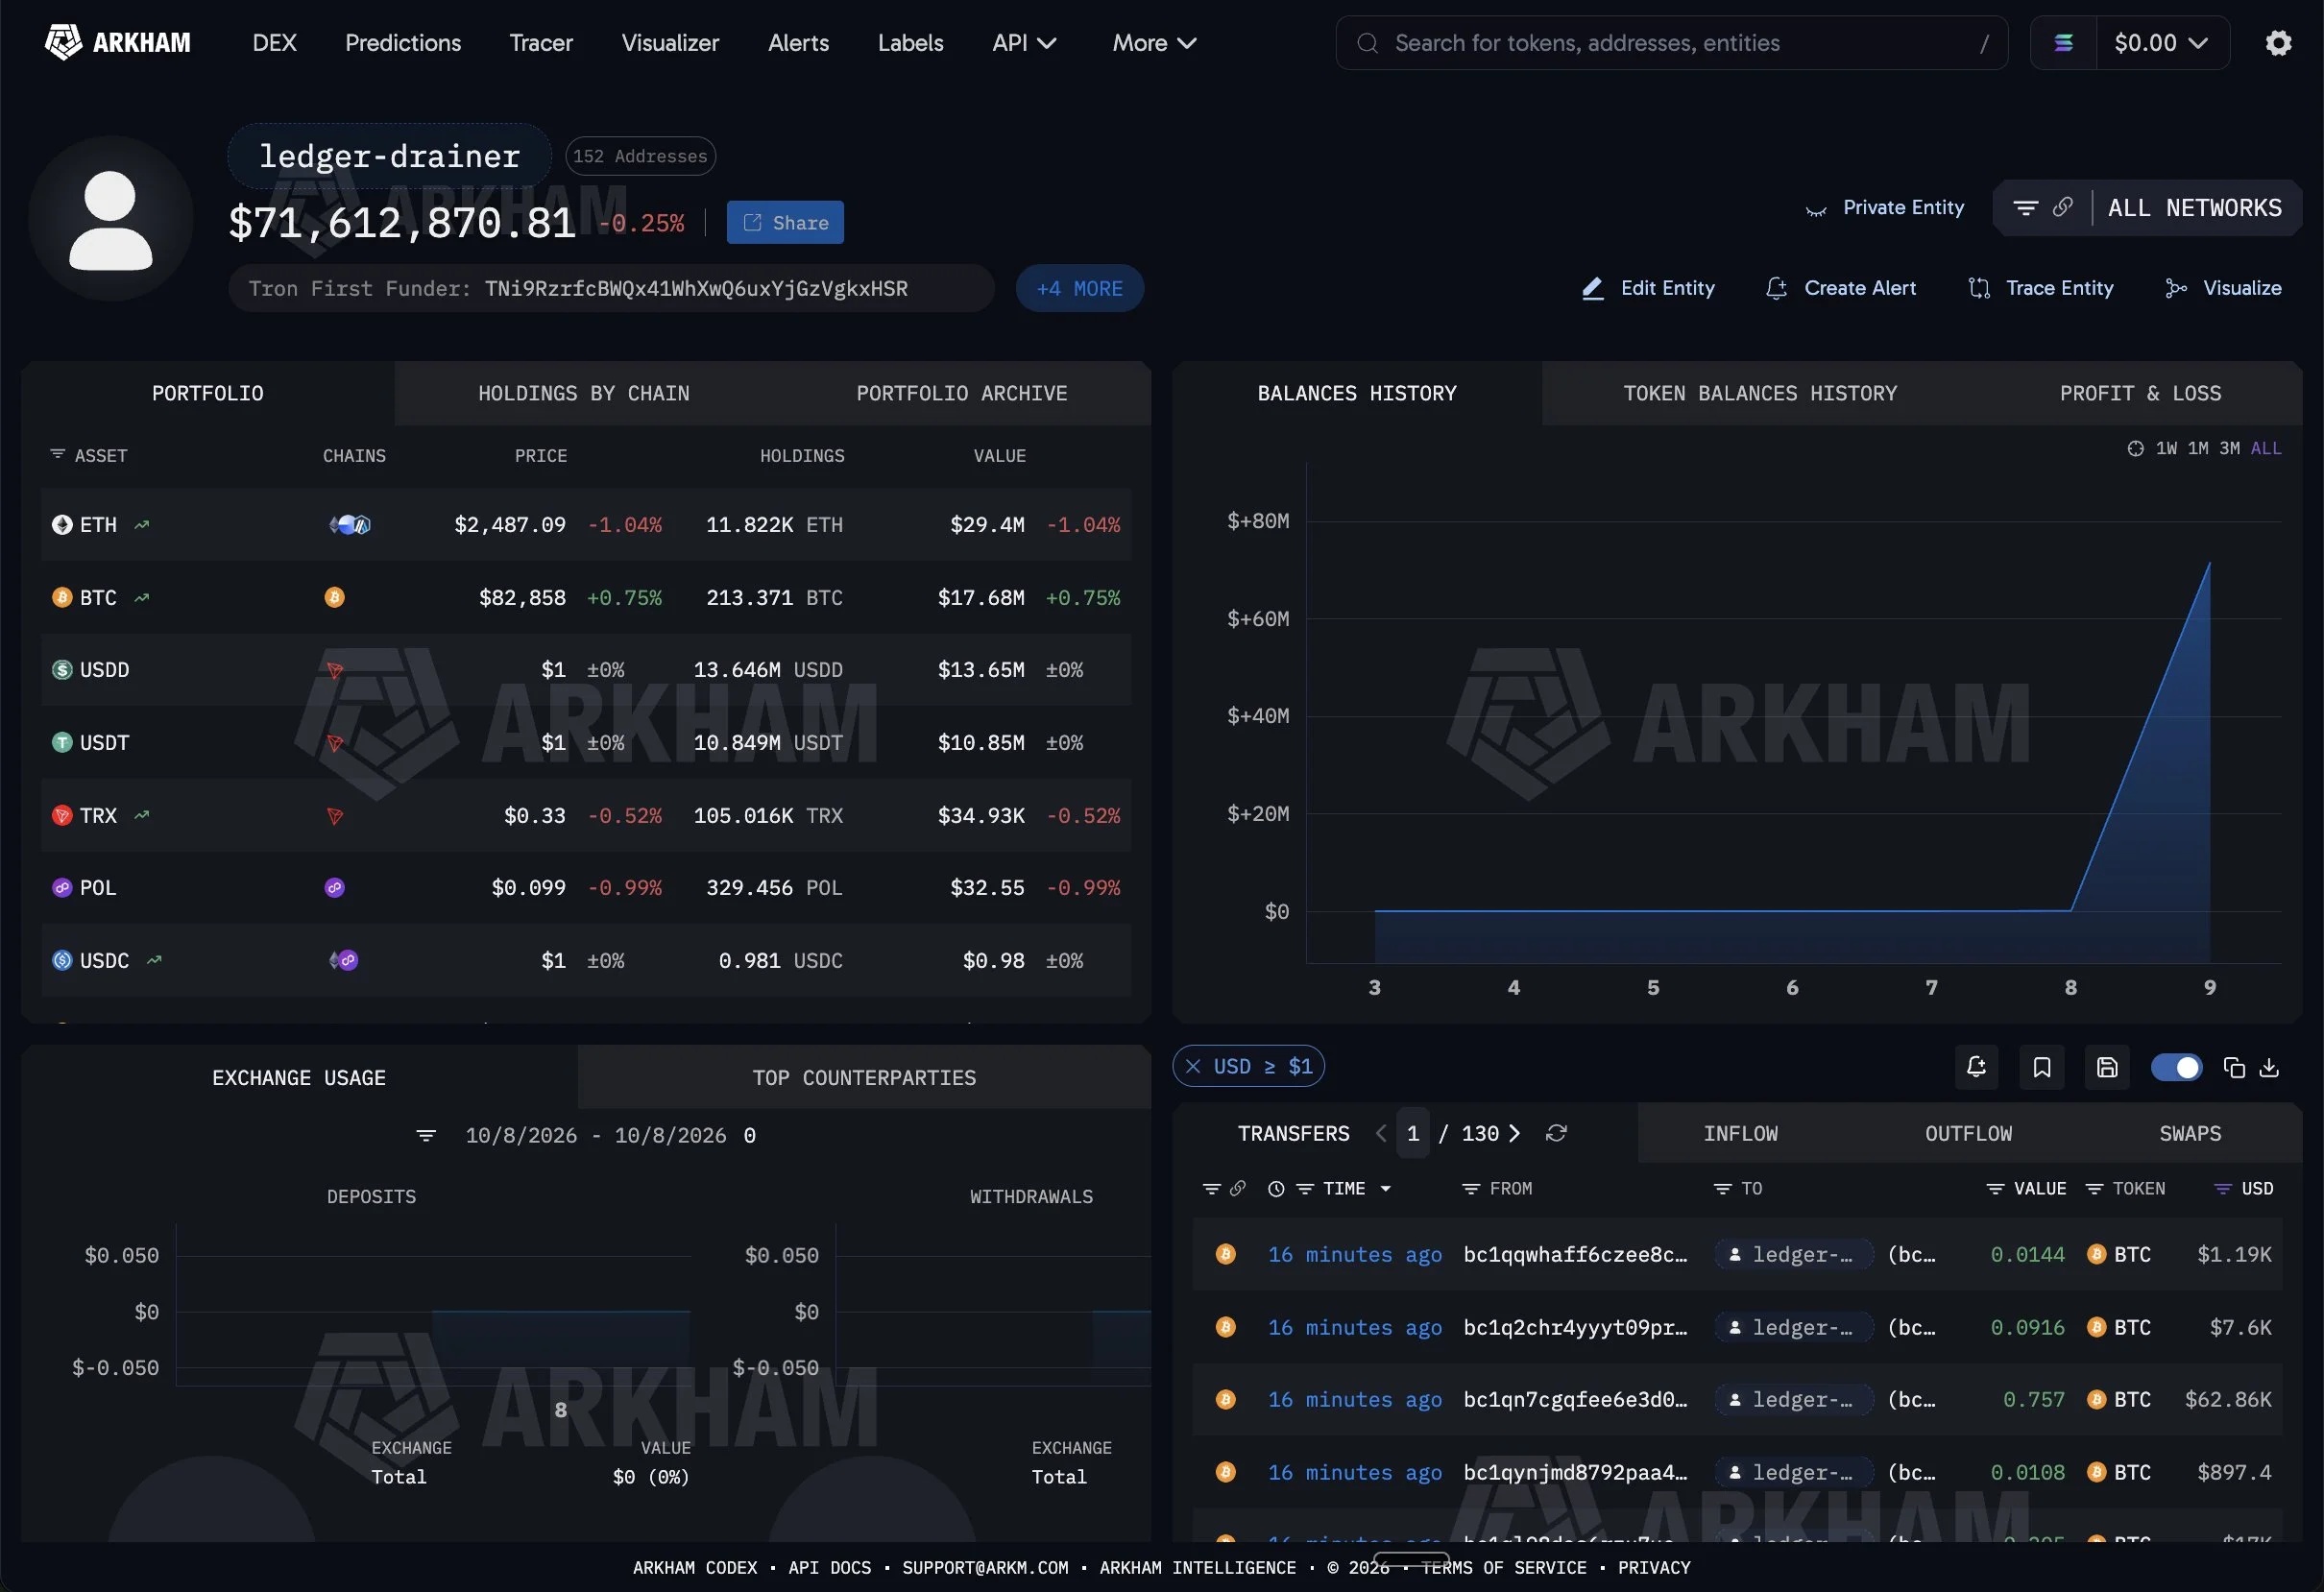The height and width of the screenshot is (1592, 2324).
Task: Sort transfers by the TIME column arrow
Action: (x=1386, y=1189)
